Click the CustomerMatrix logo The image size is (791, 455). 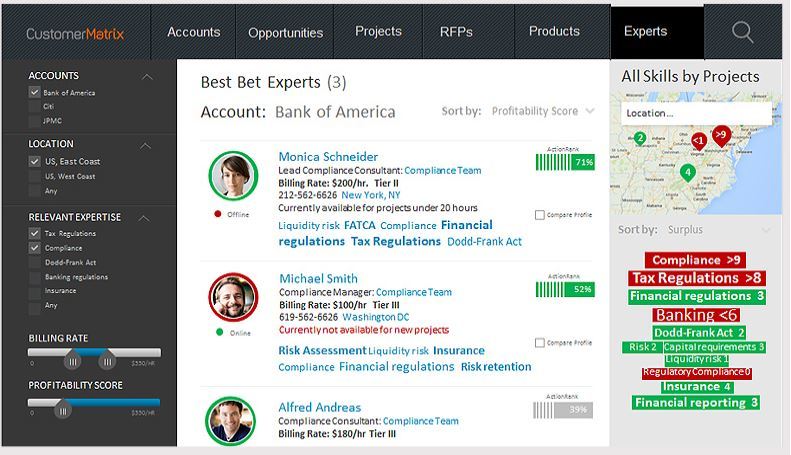click(x=75, y=33)
